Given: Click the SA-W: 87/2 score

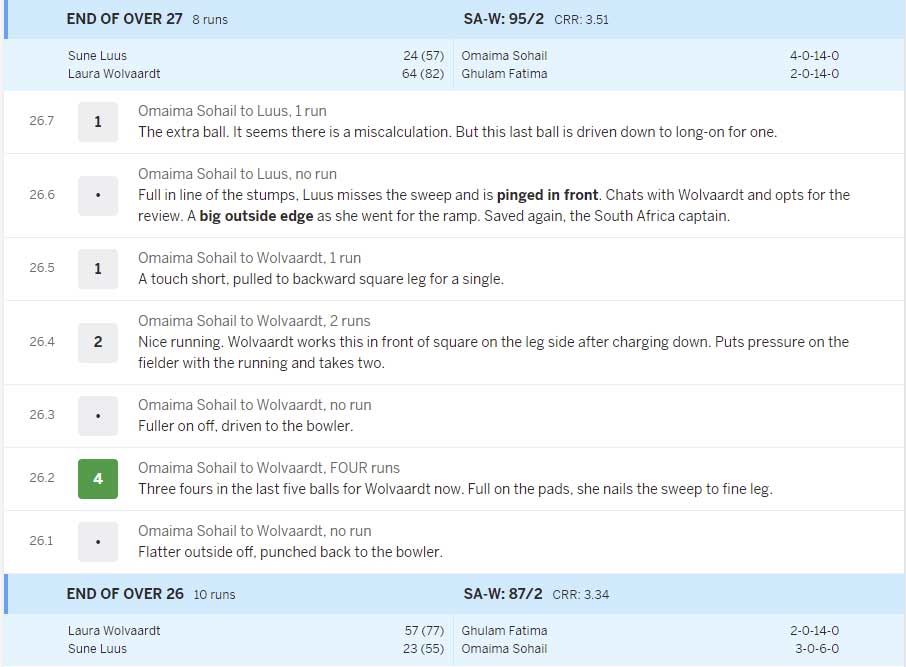Looking at the screenshot, I should [502, 594].
